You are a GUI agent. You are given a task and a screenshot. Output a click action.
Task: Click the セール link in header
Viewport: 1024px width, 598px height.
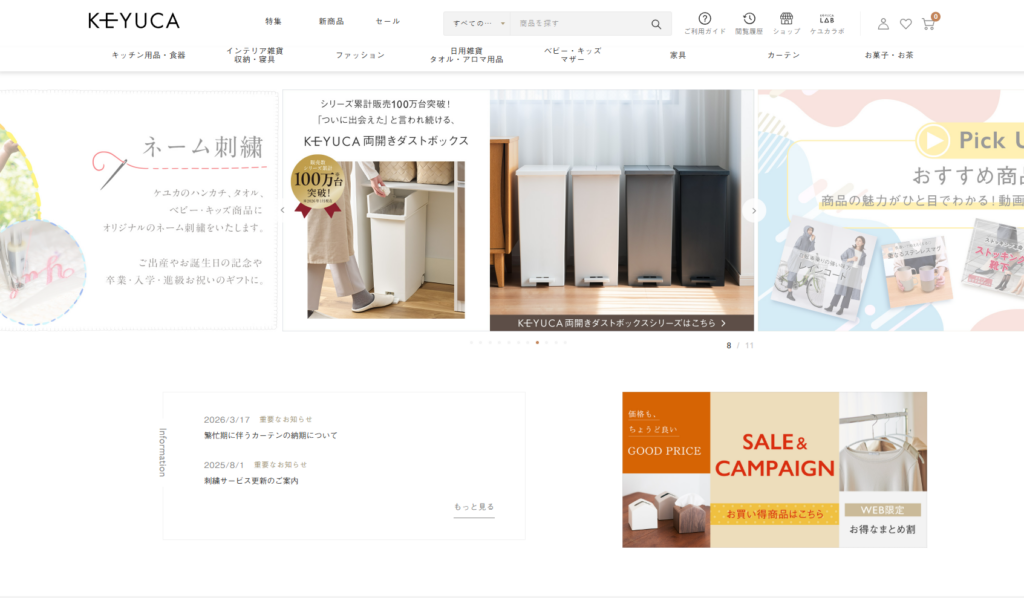(x=387, y=21)
